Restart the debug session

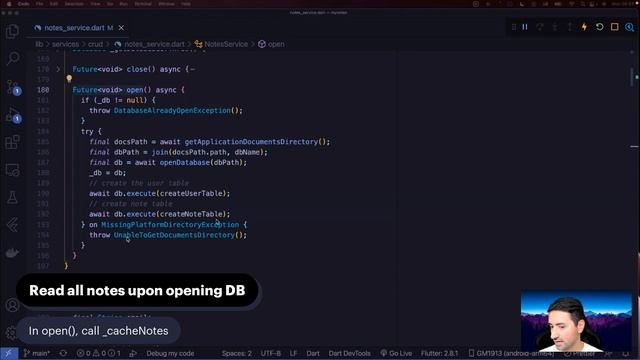click(600, 27)
